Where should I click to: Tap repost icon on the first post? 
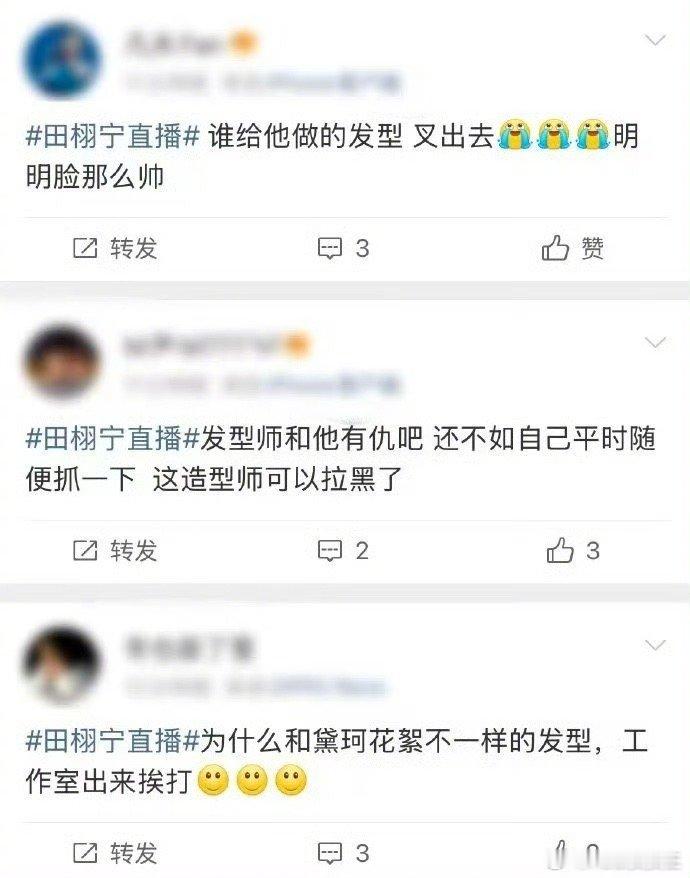[85, 247]
